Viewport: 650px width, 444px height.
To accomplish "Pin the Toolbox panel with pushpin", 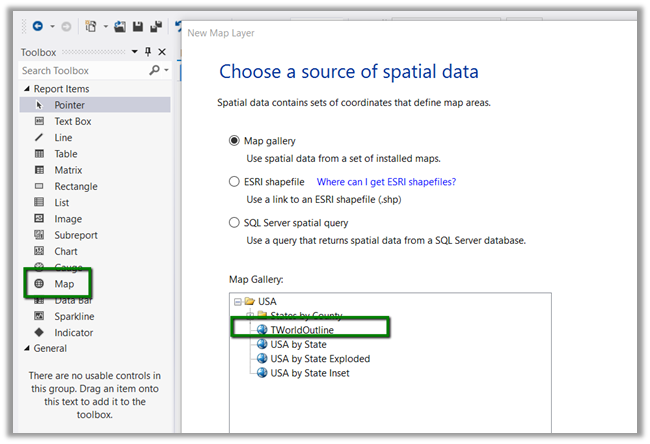I will coord(148,52).
